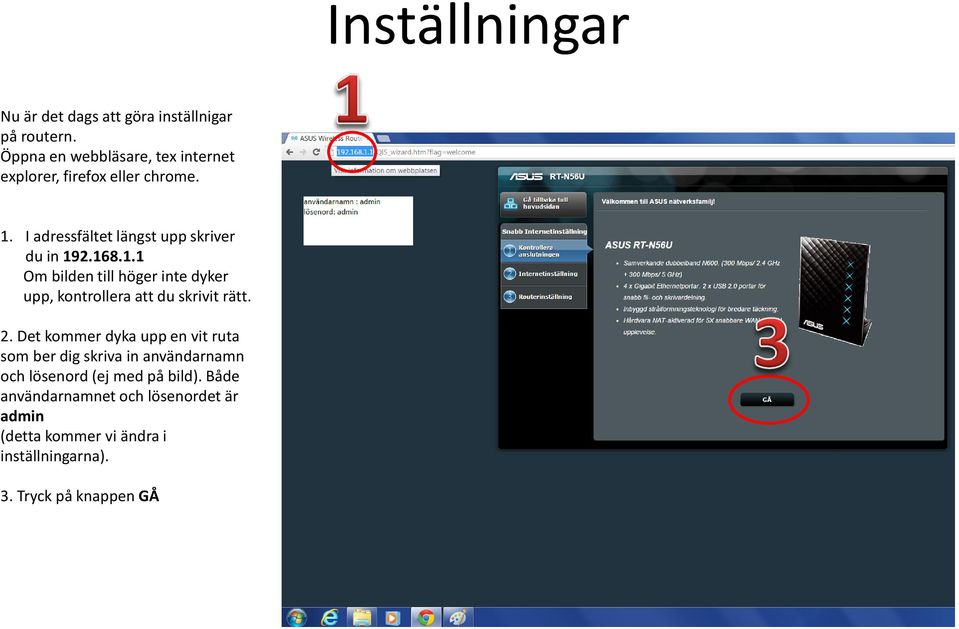This screenshot has height=629, width=959.
Task: Click the 'ASUS RT-N56U' product title
Action: point(639,245)
